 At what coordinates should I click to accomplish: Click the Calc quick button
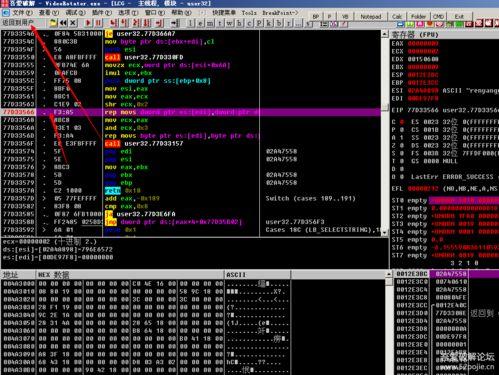397,16
